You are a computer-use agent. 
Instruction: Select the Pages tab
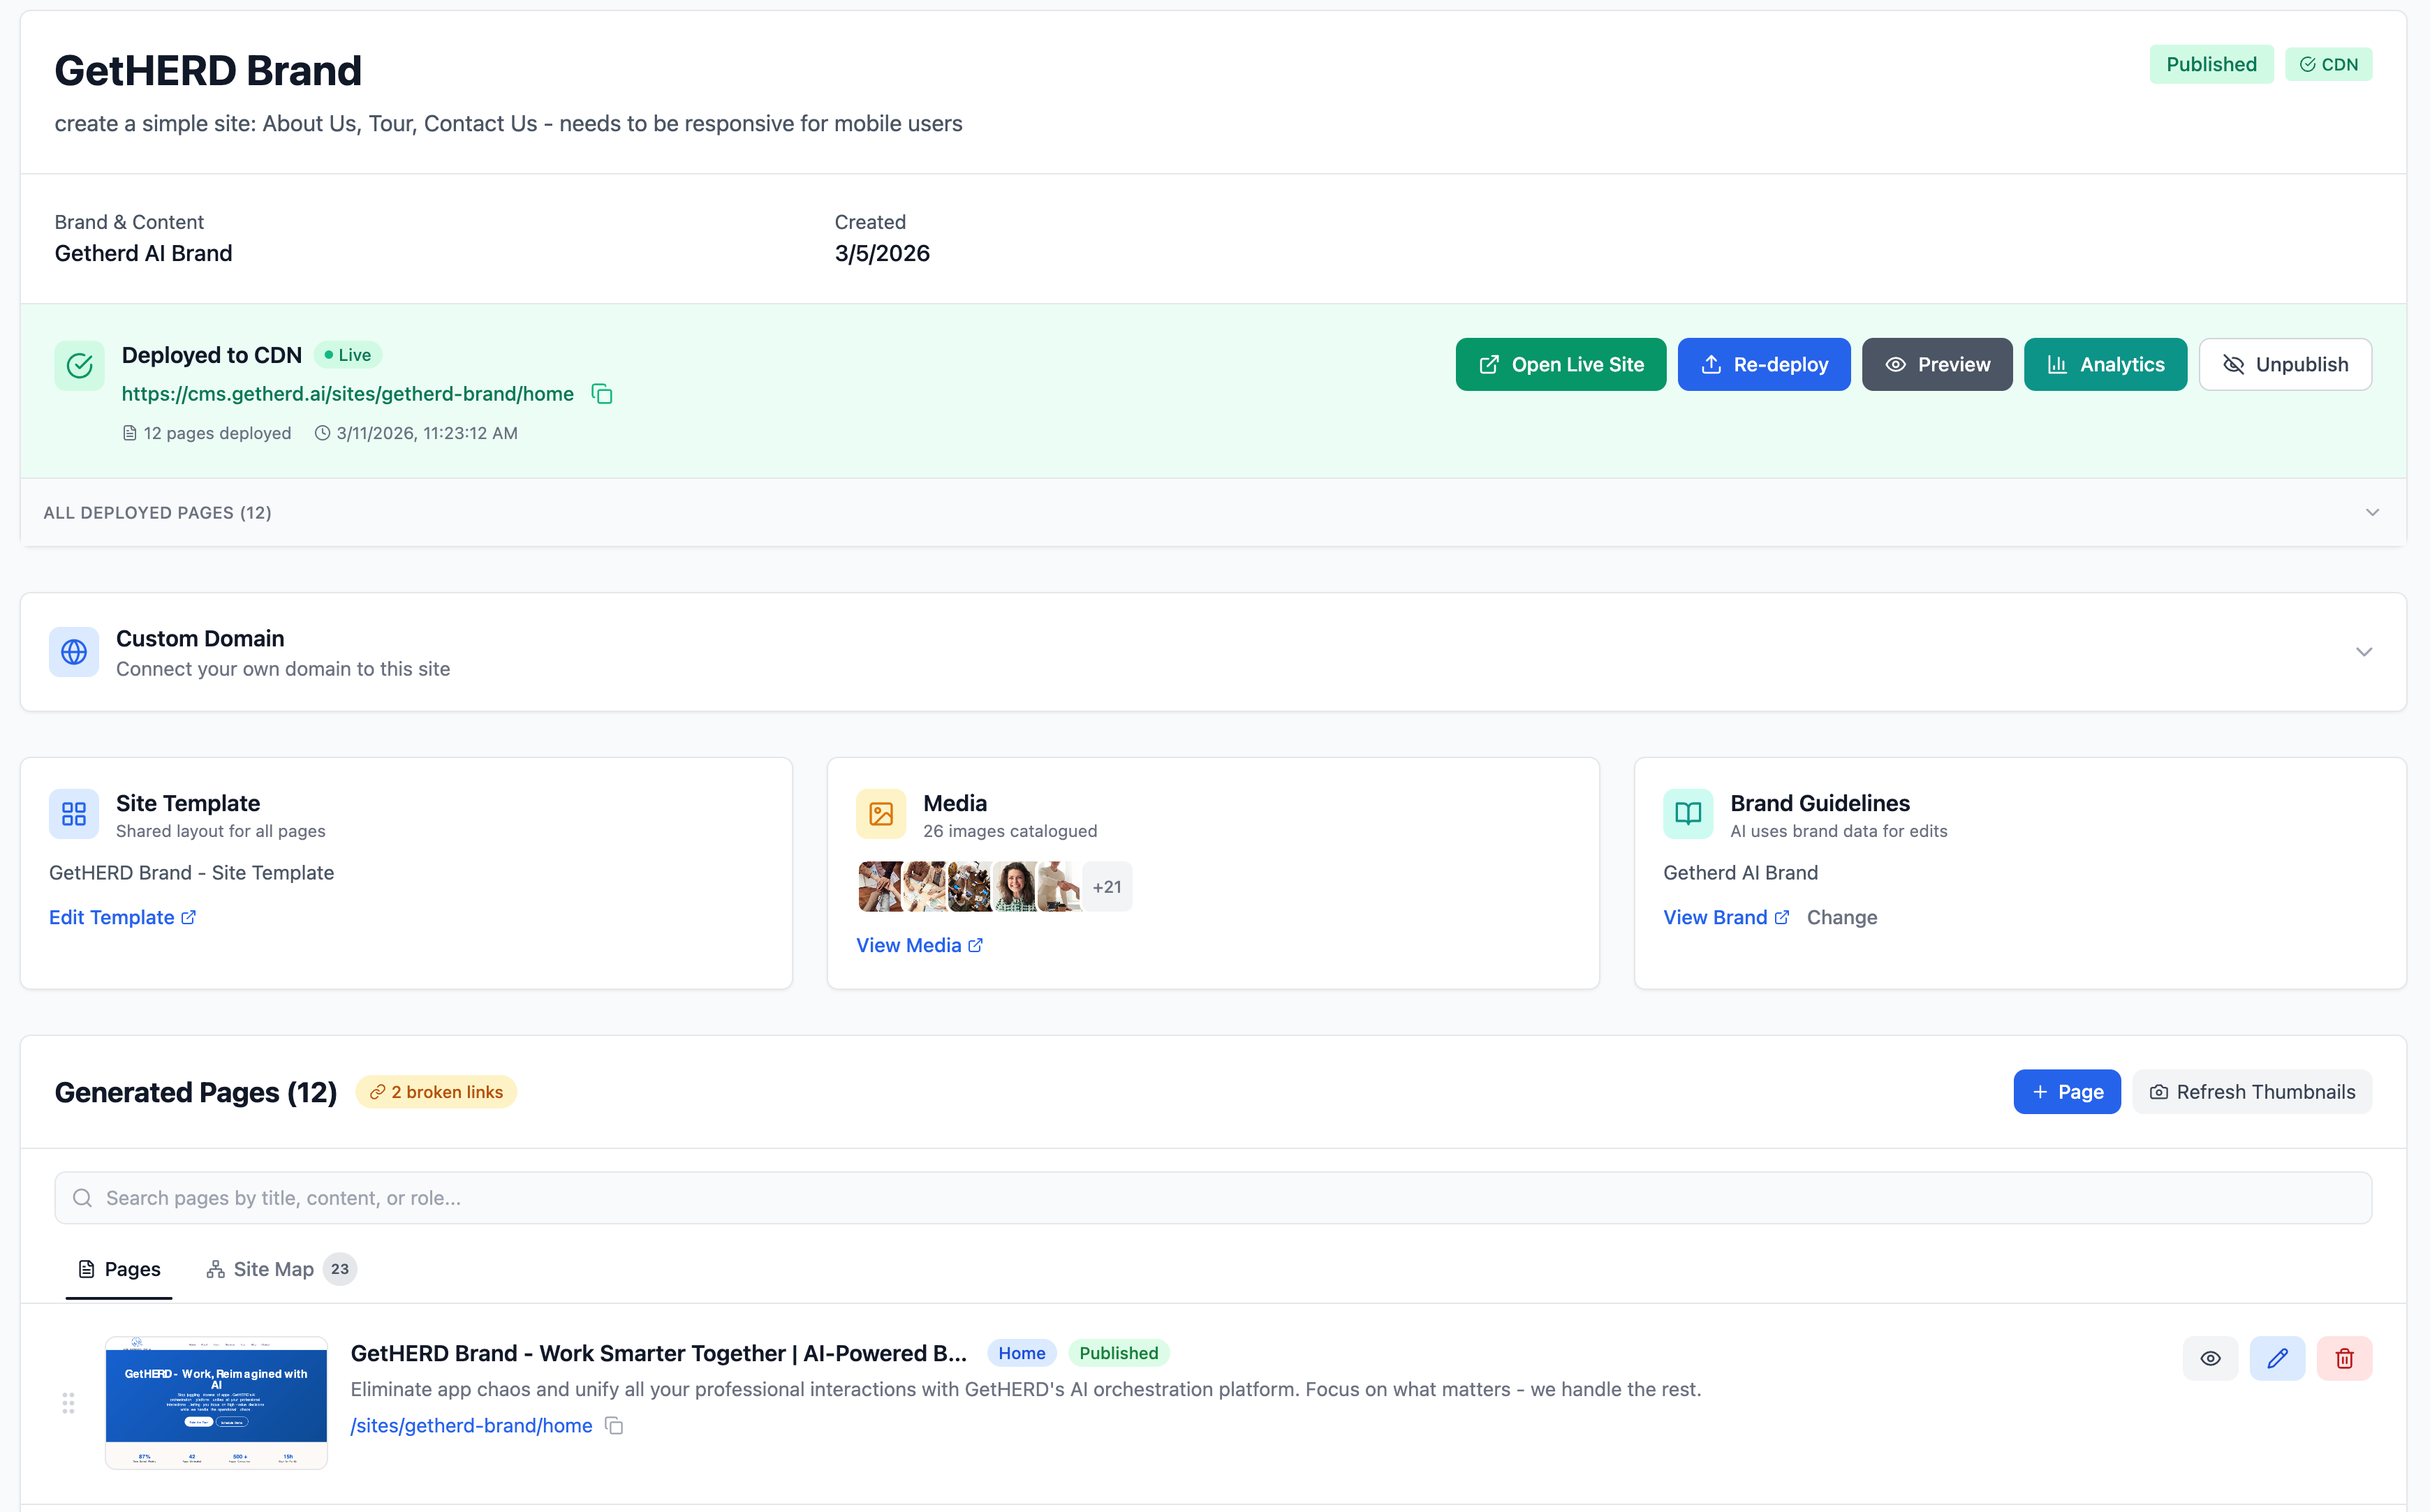click(119, 1269)
